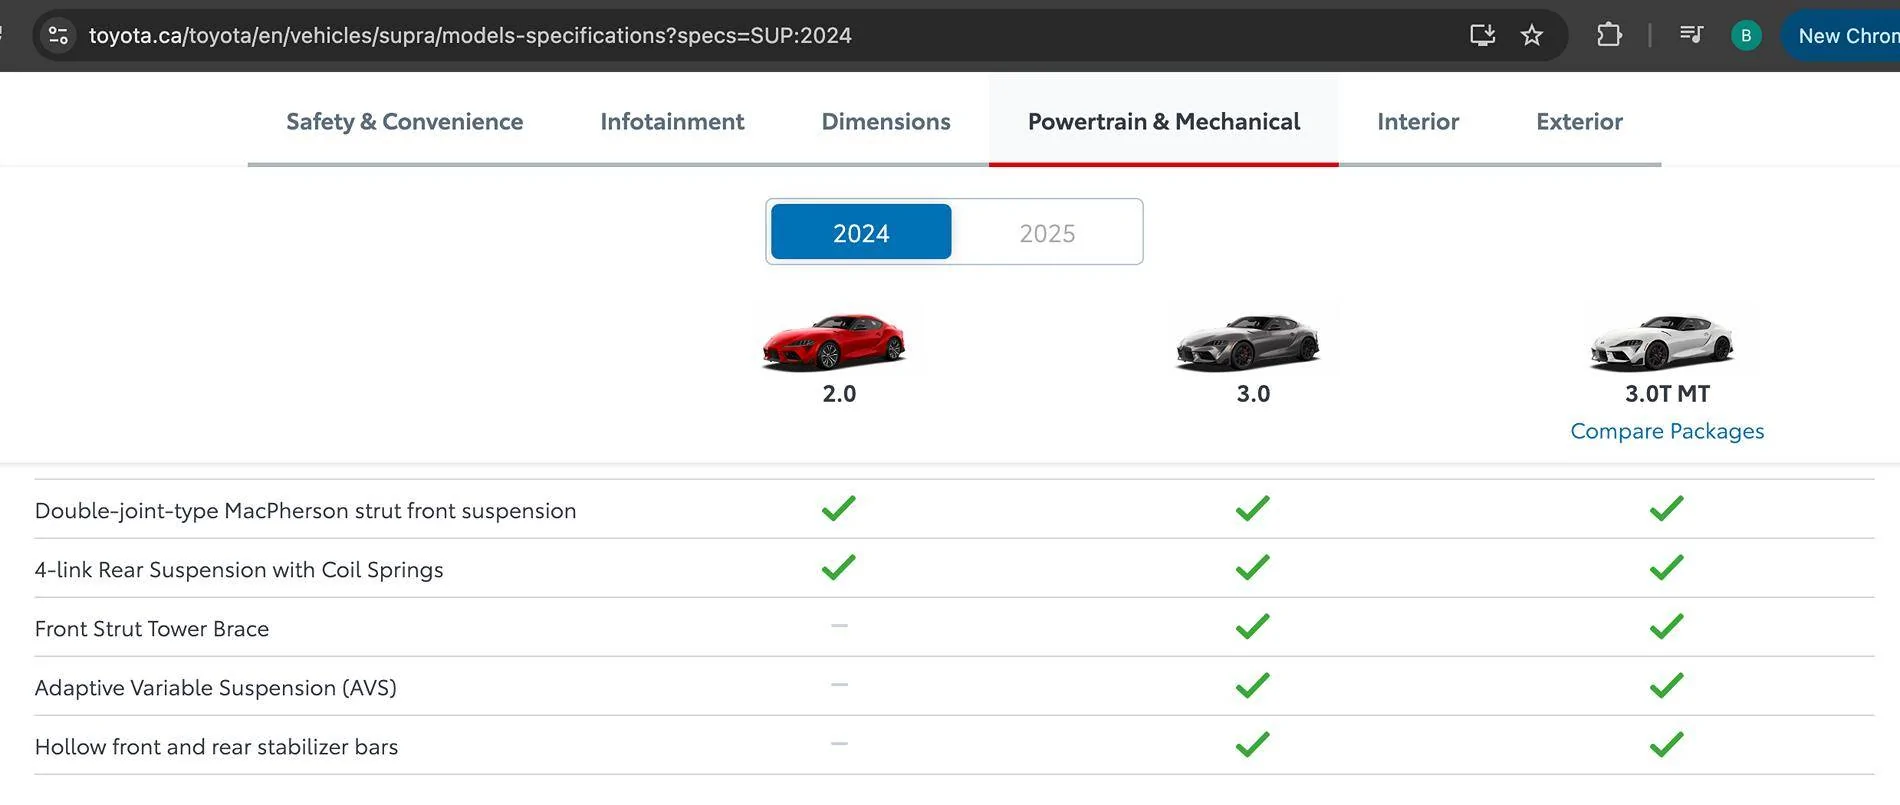Select the 2024 model year toggle

(x=861, y=232)
